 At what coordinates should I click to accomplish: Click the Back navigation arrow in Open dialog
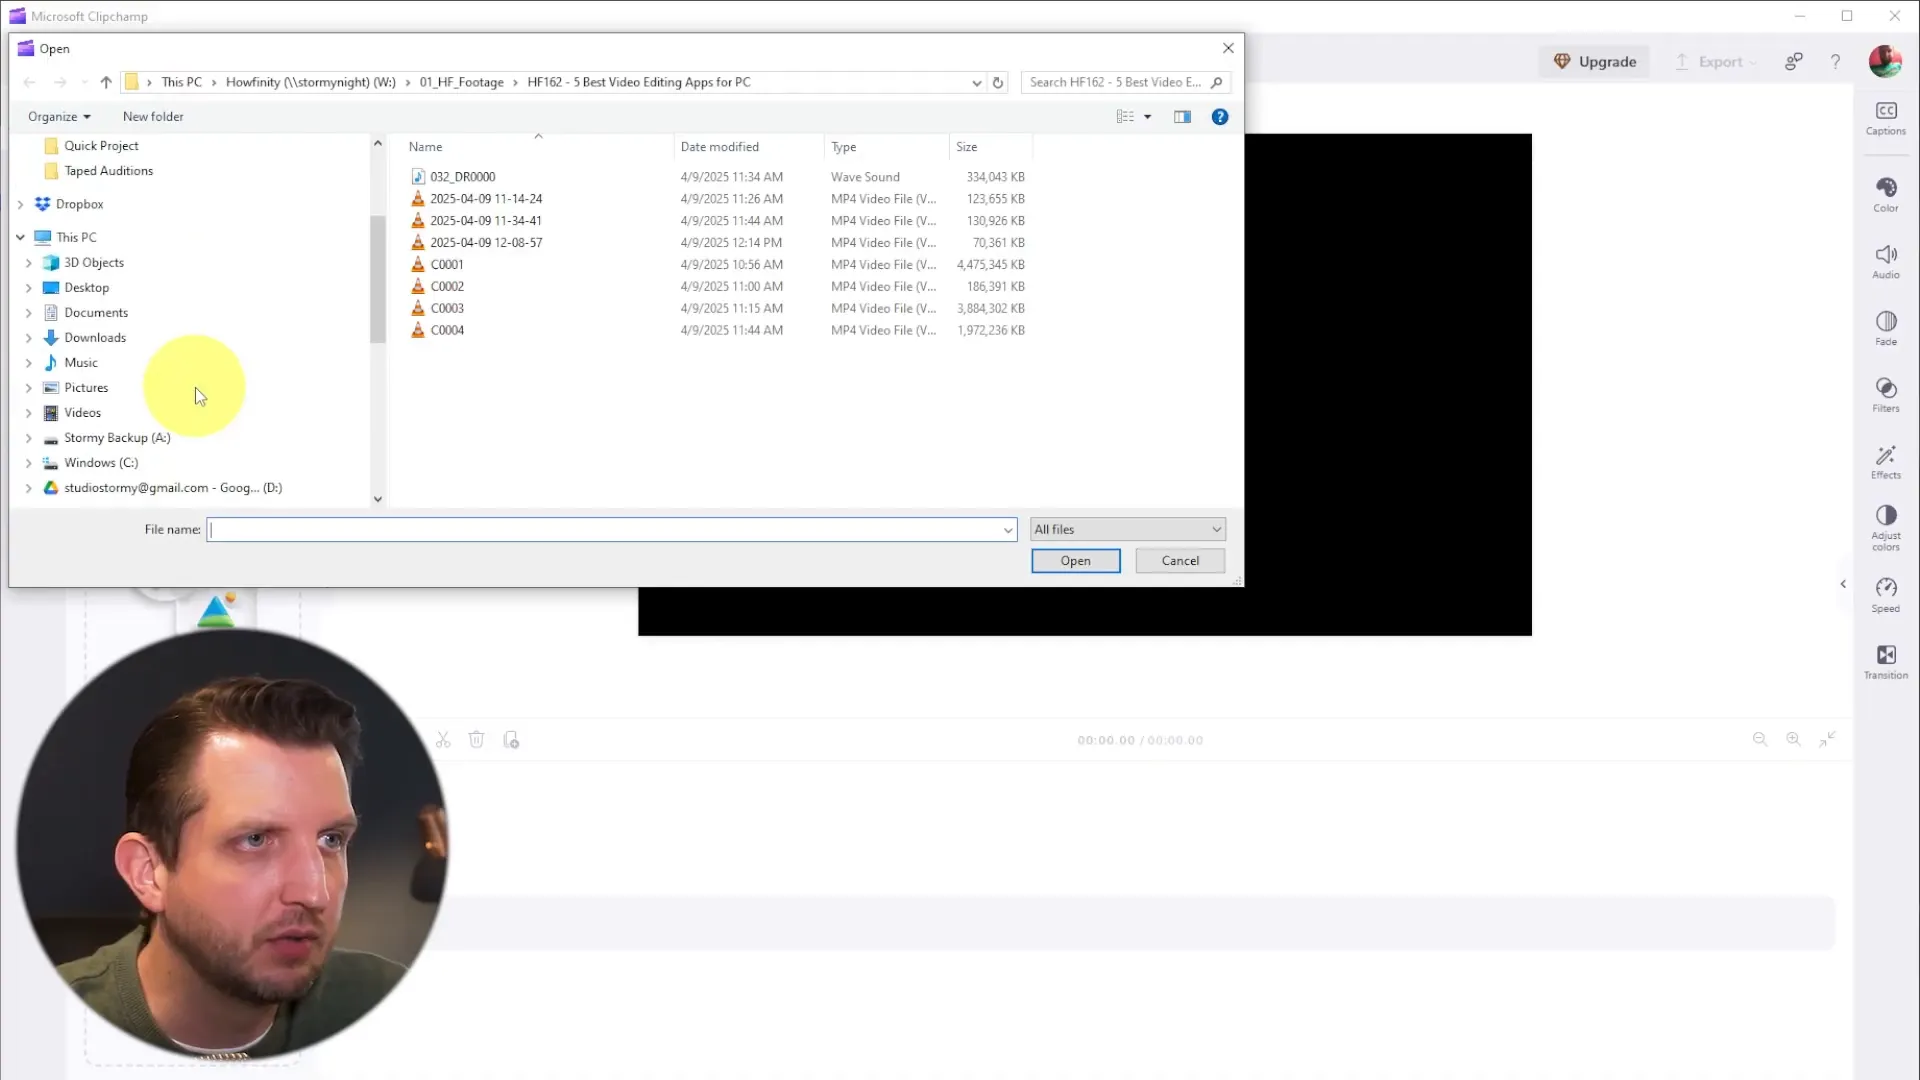(x=29, y=83)
